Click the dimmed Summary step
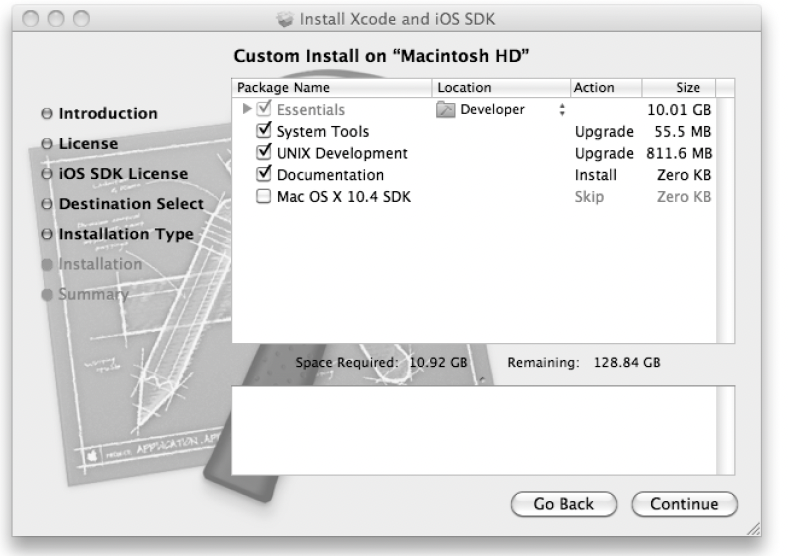The height and width of the screenshot is (556, 788). (93, 294)
